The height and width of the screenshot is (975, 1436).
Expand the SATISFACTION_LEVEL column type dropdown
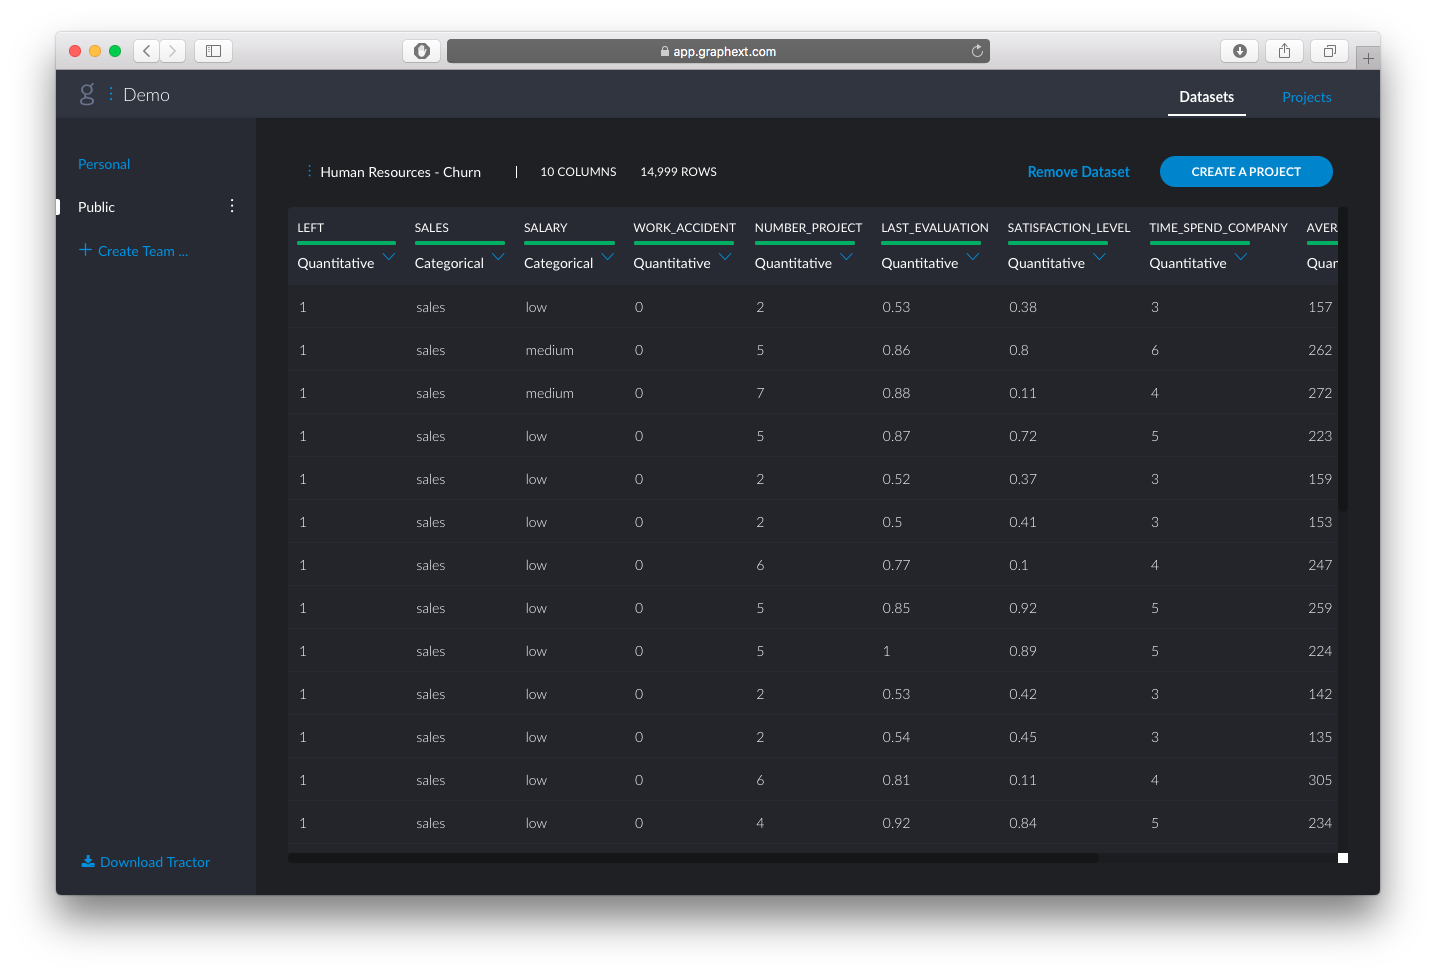(x=1099, y=257)
